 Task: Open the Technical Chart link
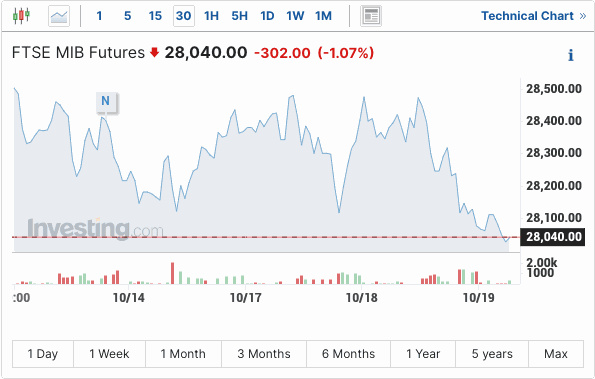pyautogui.click(x=534, y=16)
